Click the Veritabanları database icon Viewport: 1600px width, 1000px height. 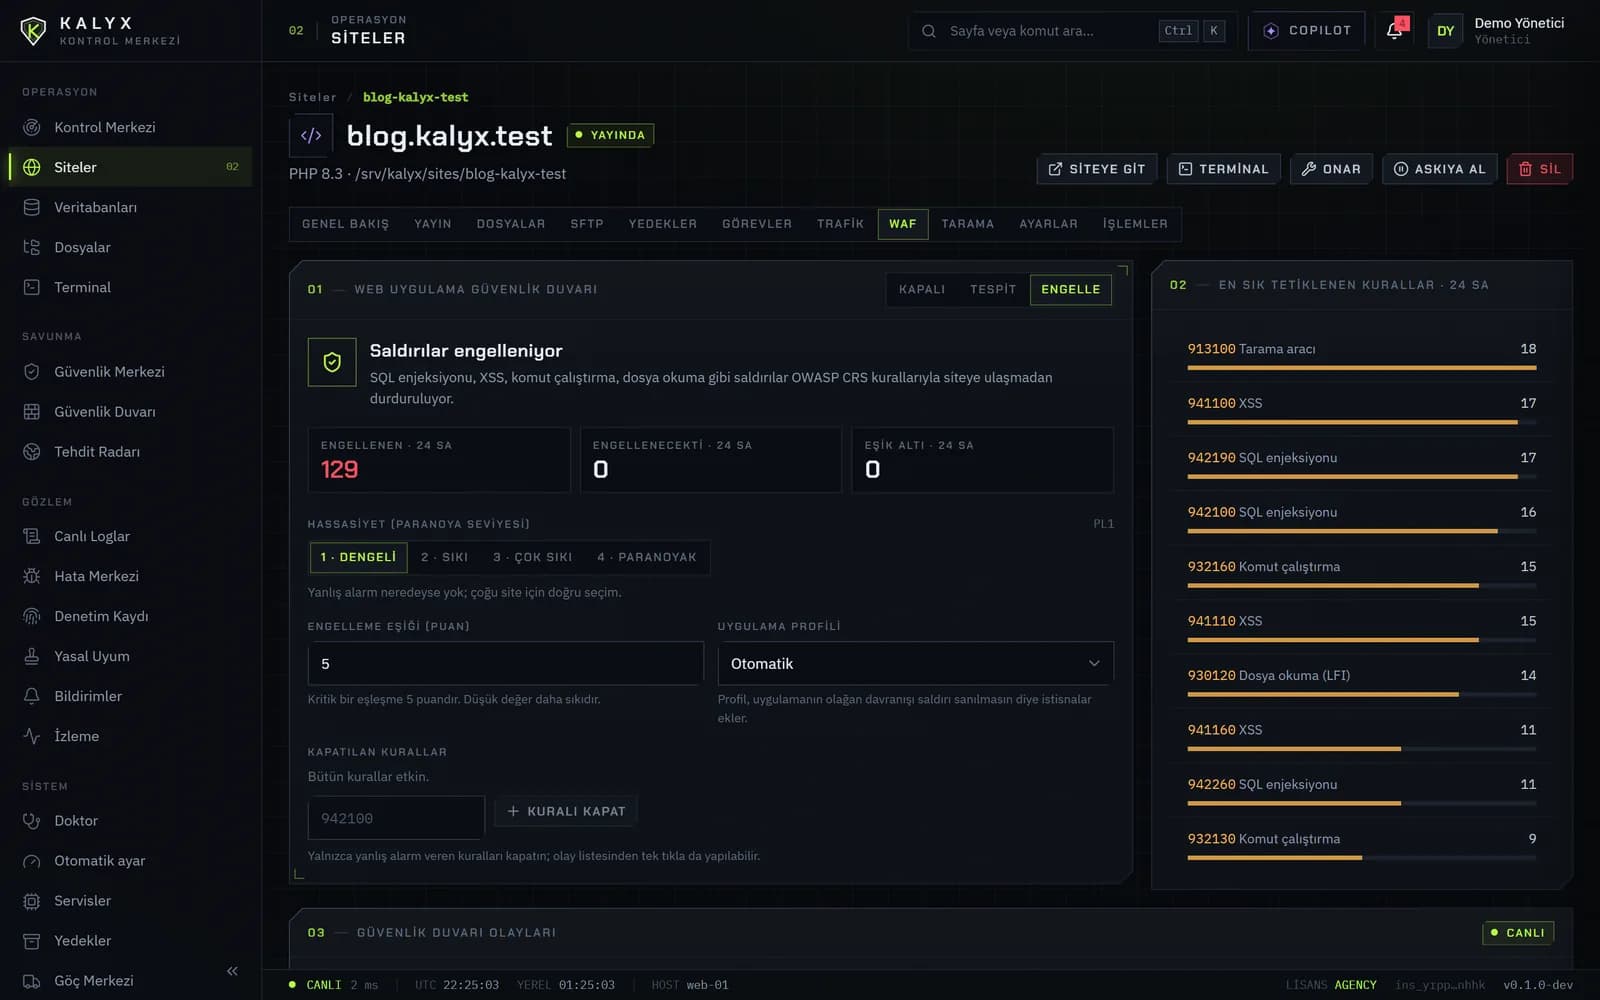[32, 207]
